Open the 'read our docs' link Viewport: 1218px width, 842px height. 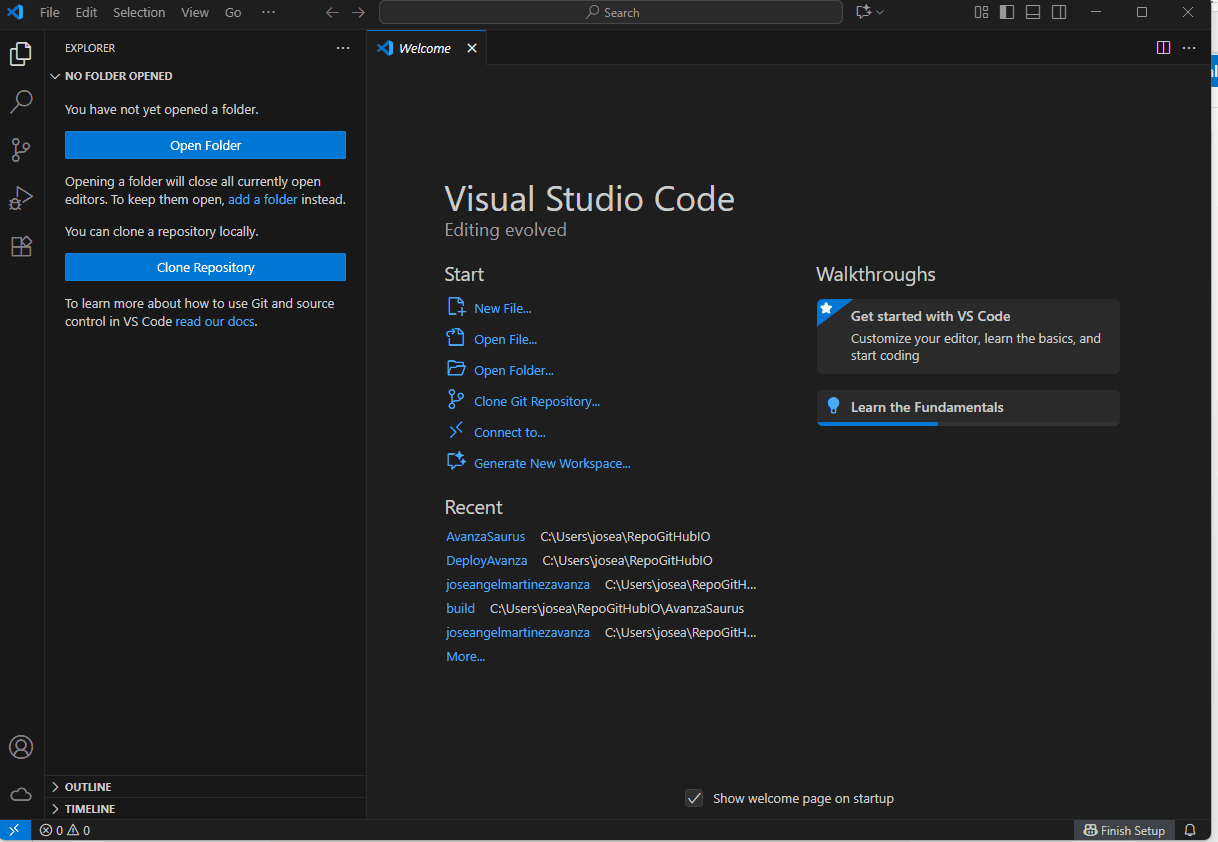click(x=215, y=322)
